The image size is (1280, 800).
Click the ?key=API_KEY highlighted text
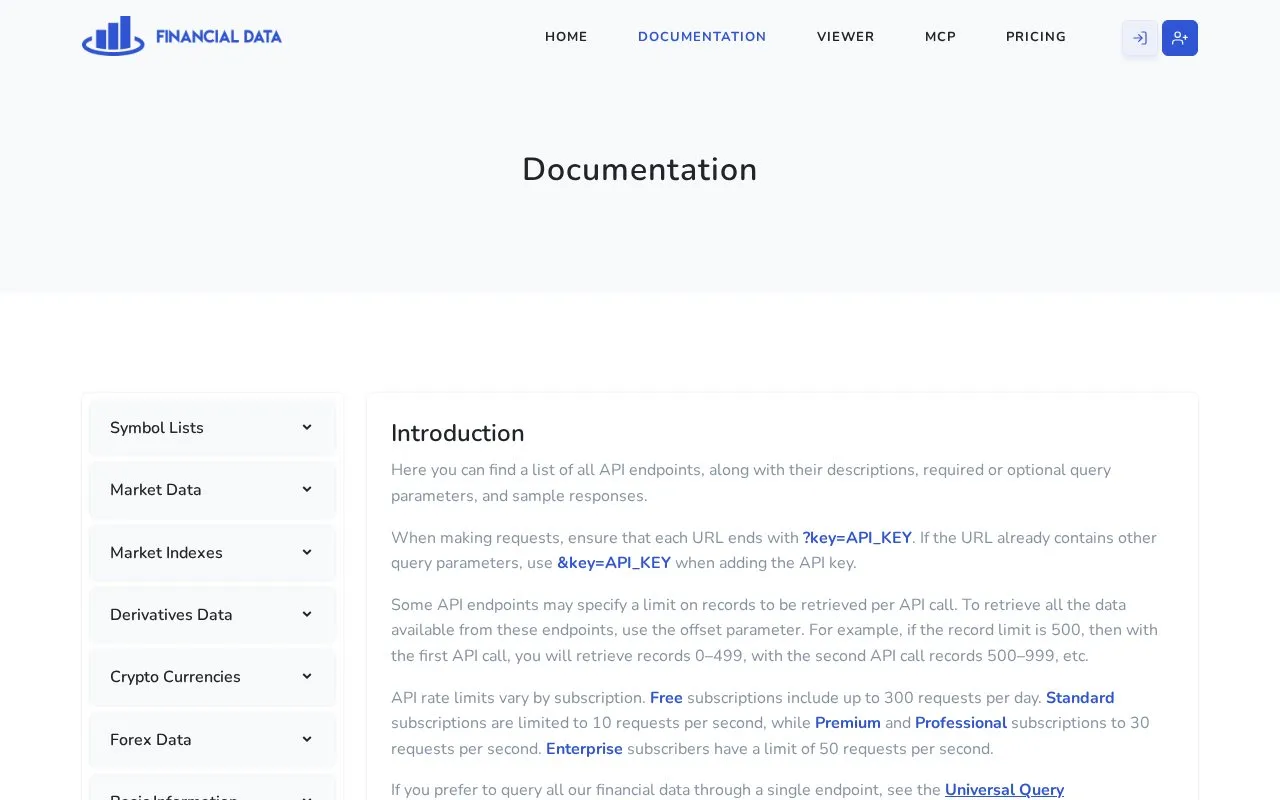tap(857, 538)
